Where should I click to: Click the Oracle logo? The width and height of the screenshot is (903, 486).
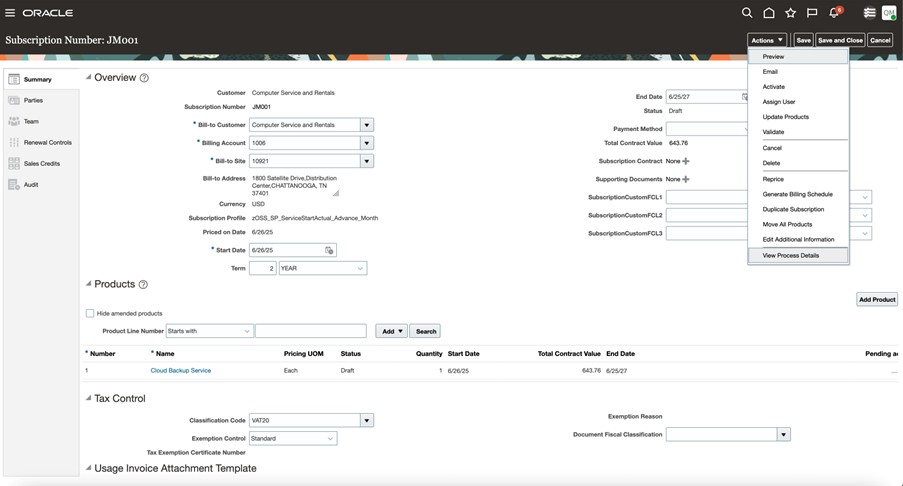click(48, 13)
